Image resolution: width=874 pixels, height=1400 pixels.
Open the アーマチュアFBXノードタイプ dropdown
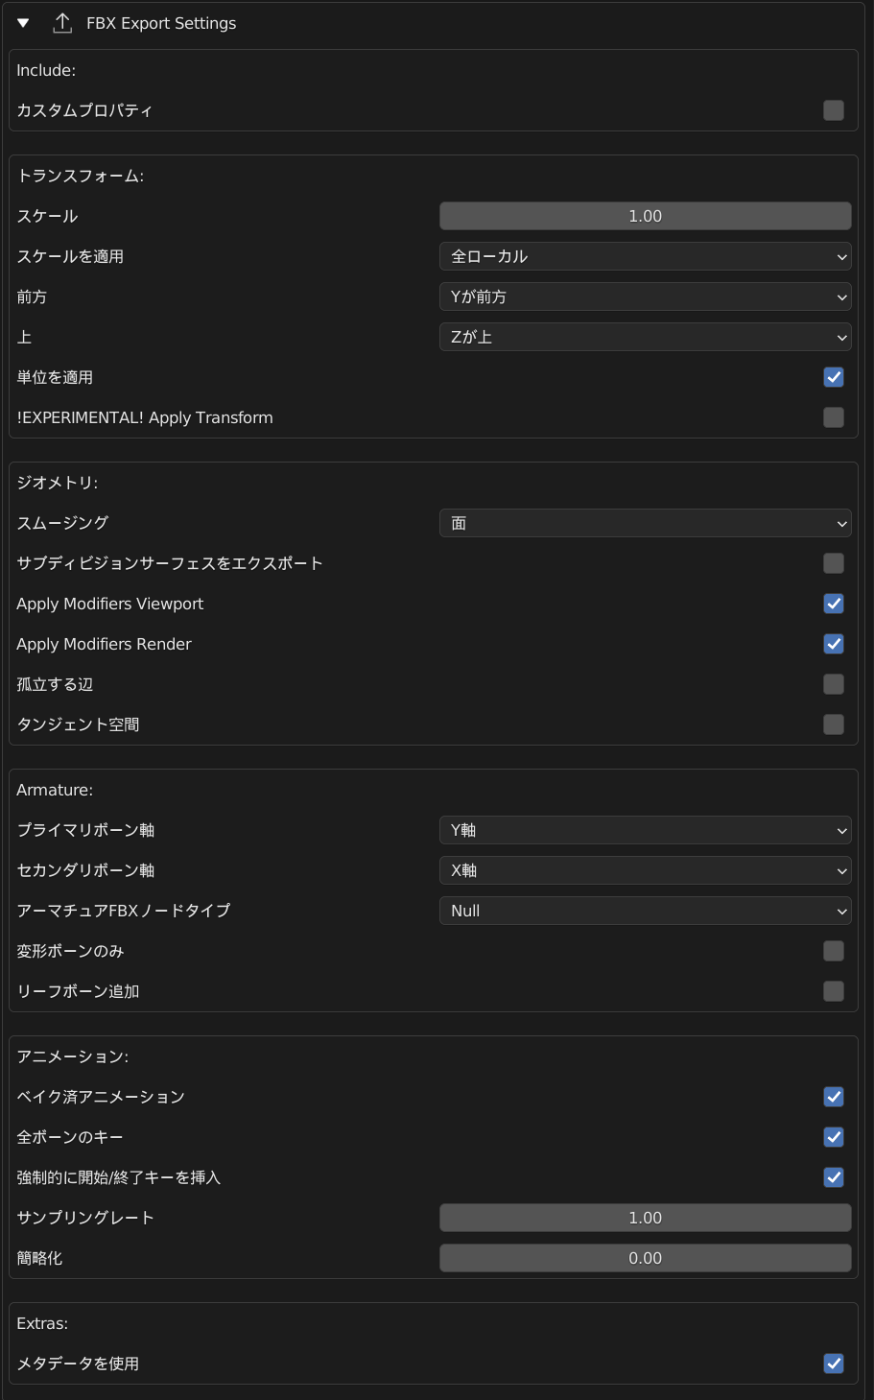coord(645,910)
